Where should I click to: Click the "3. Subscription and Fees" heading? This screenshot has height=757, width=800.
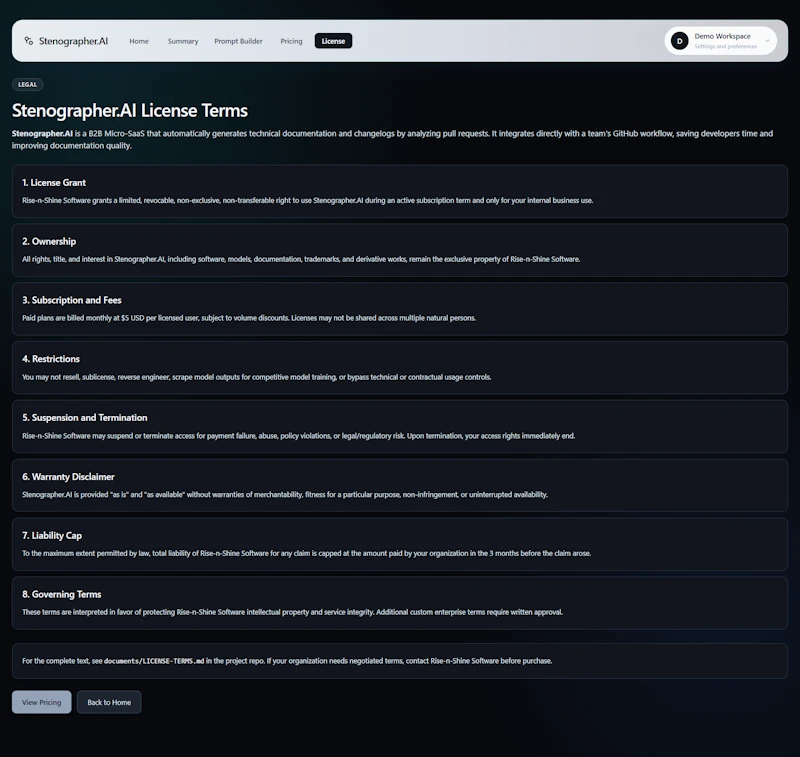(71, 300)
